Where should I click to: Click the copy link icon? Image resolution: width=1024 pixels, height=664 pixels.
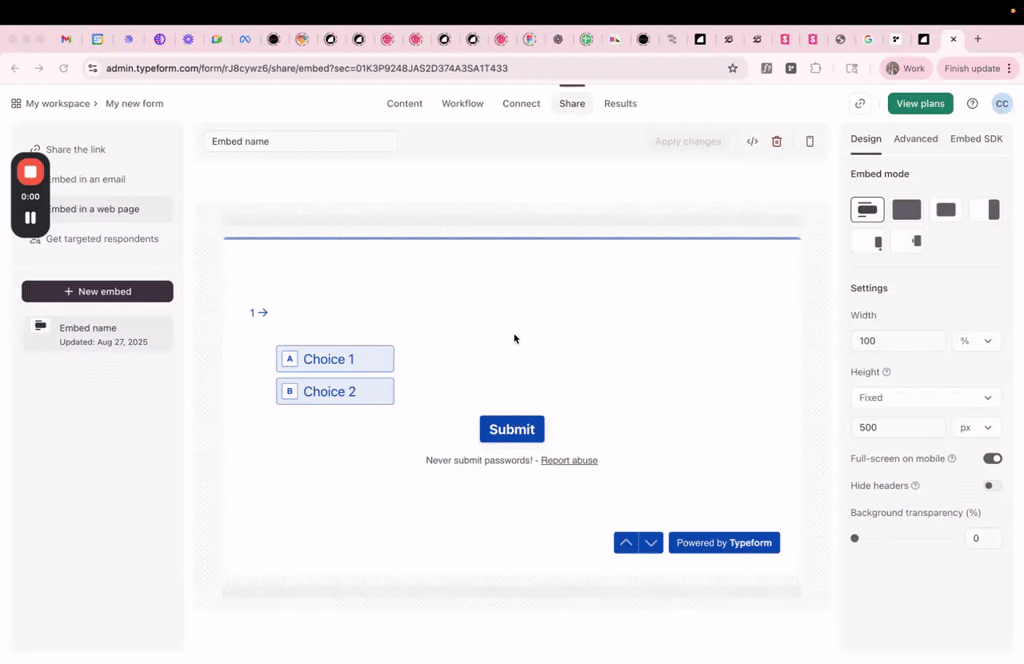click(860, 104)
